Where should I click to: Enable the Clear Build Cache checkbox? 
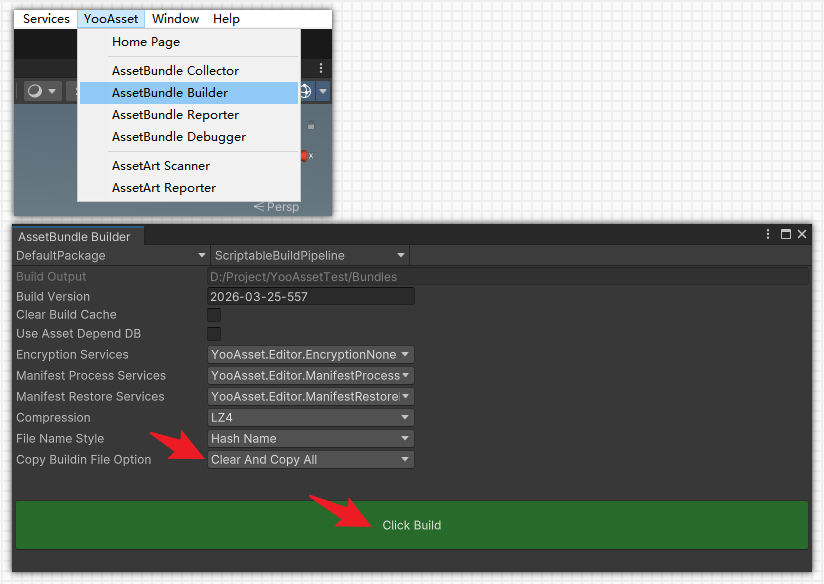click(x=214, y=315)
